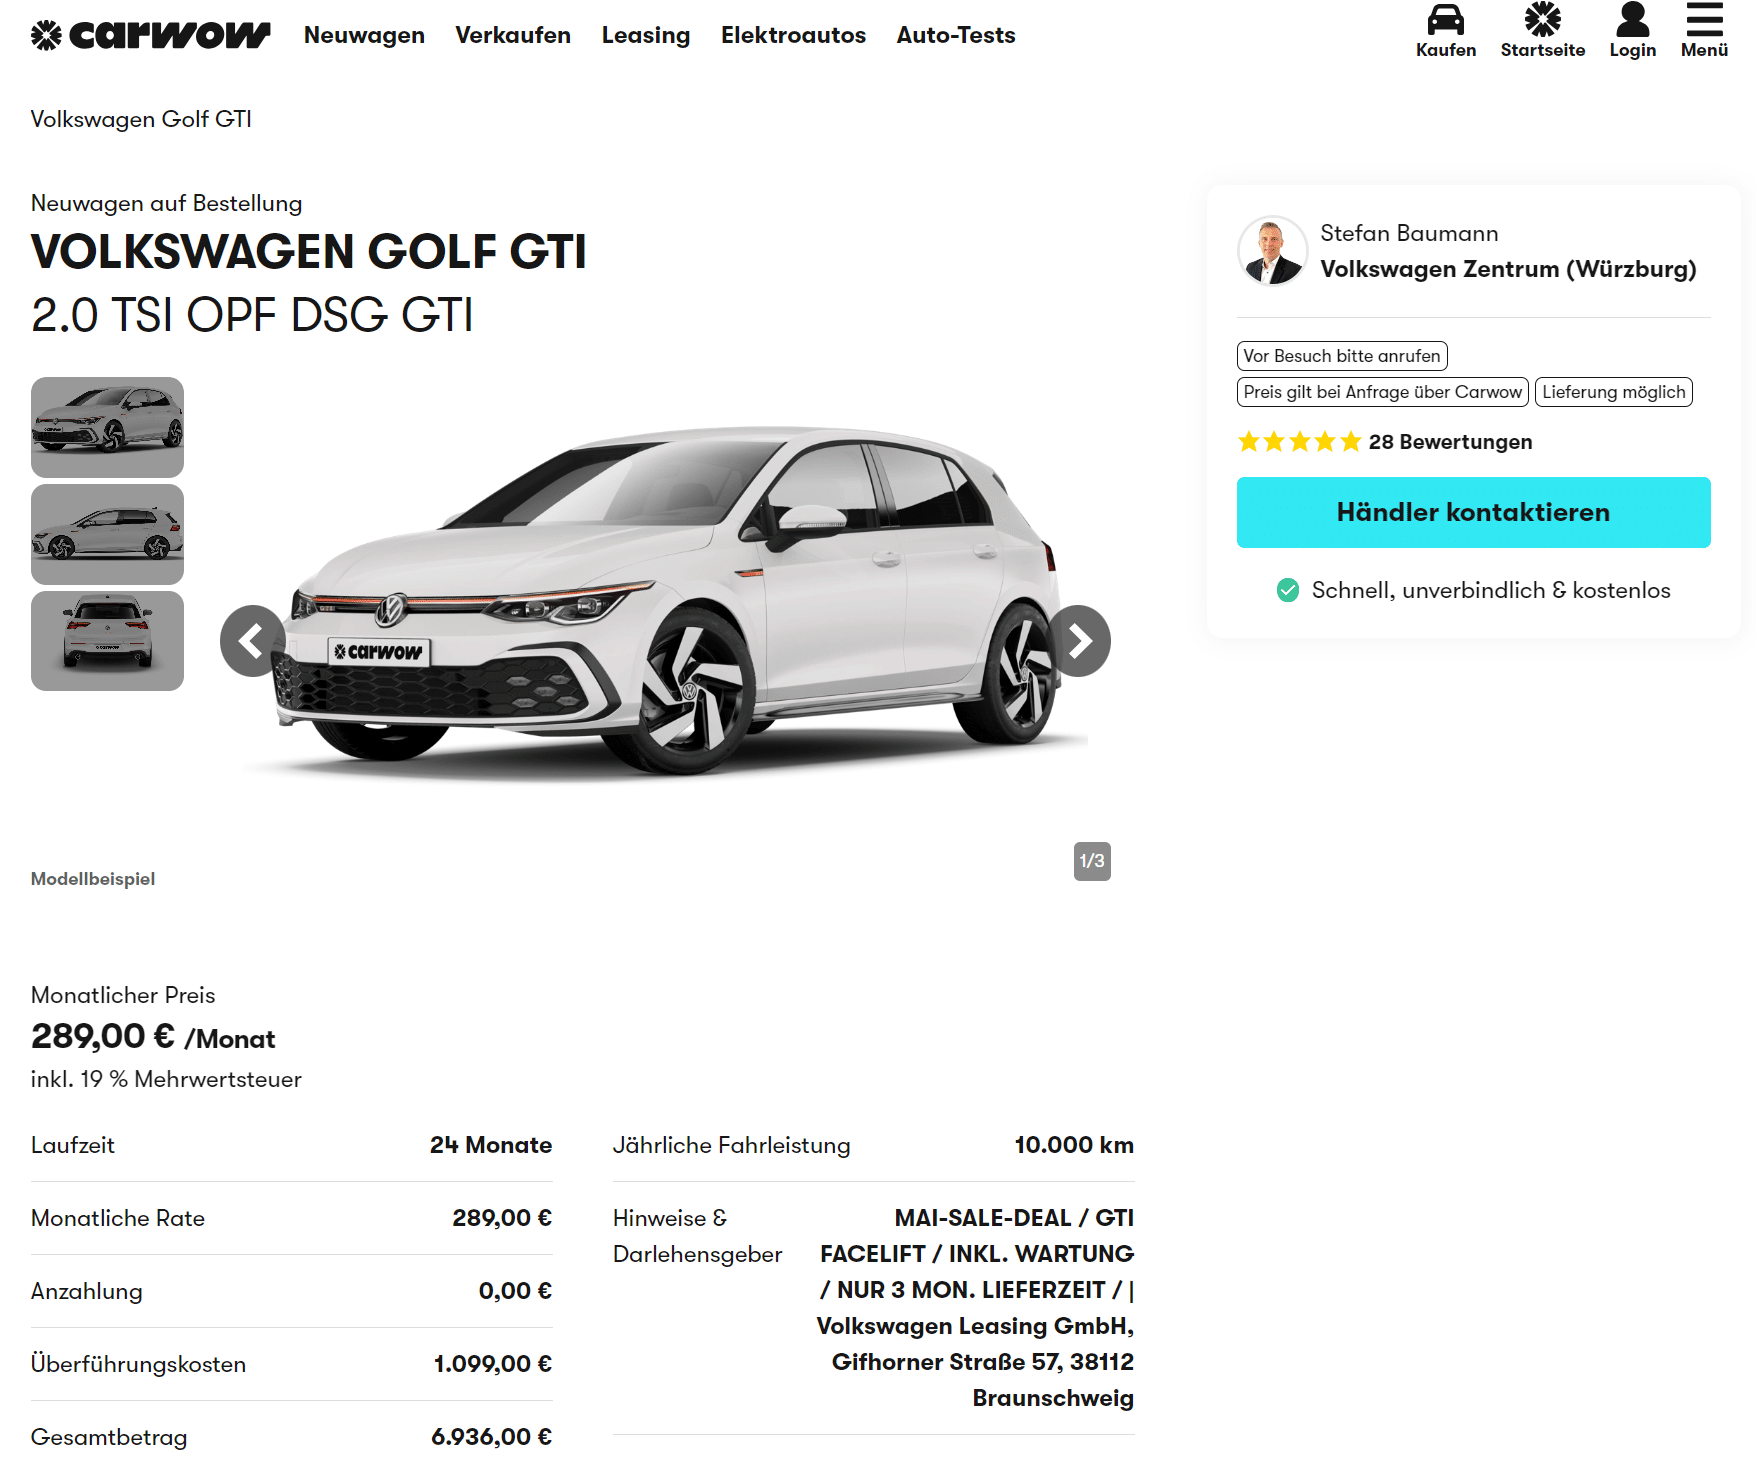Viewport: 1756px width, 1467px height.
Task: Open Auto-Tests menu
Action: pos(955,35)
